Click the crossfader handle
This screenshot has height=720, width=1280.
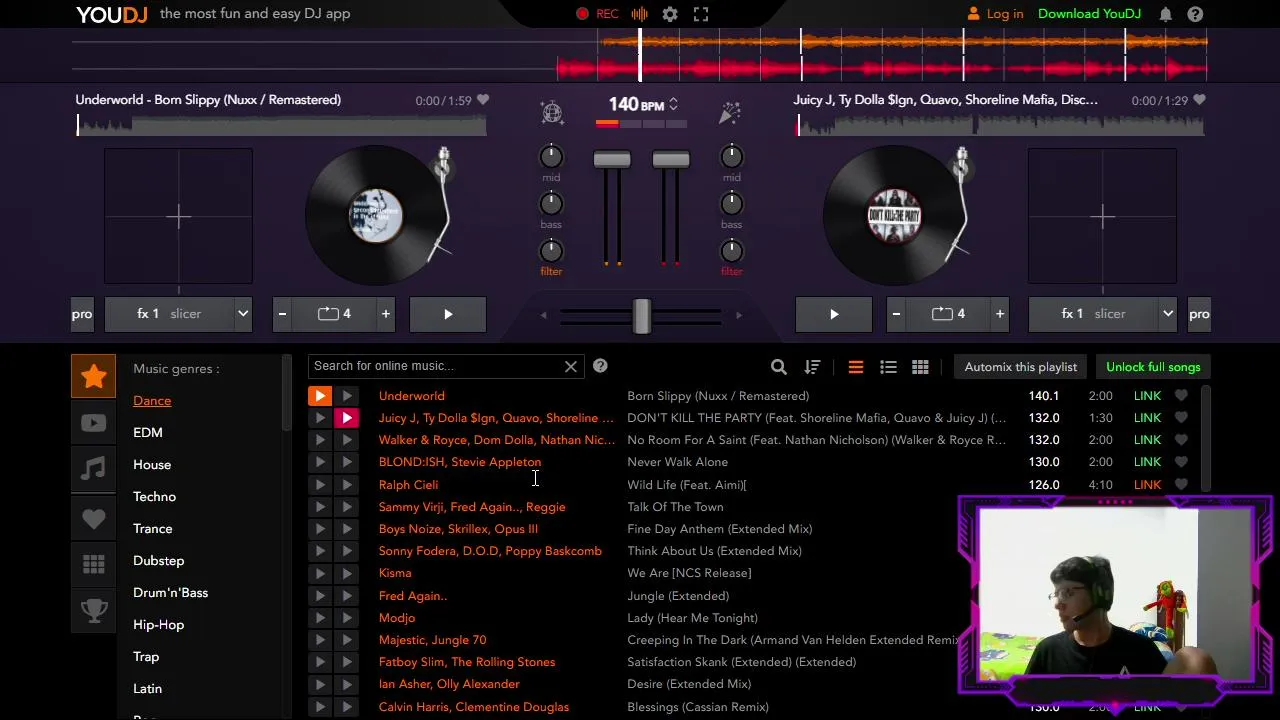pyautogui.click(x=641, y=315)
